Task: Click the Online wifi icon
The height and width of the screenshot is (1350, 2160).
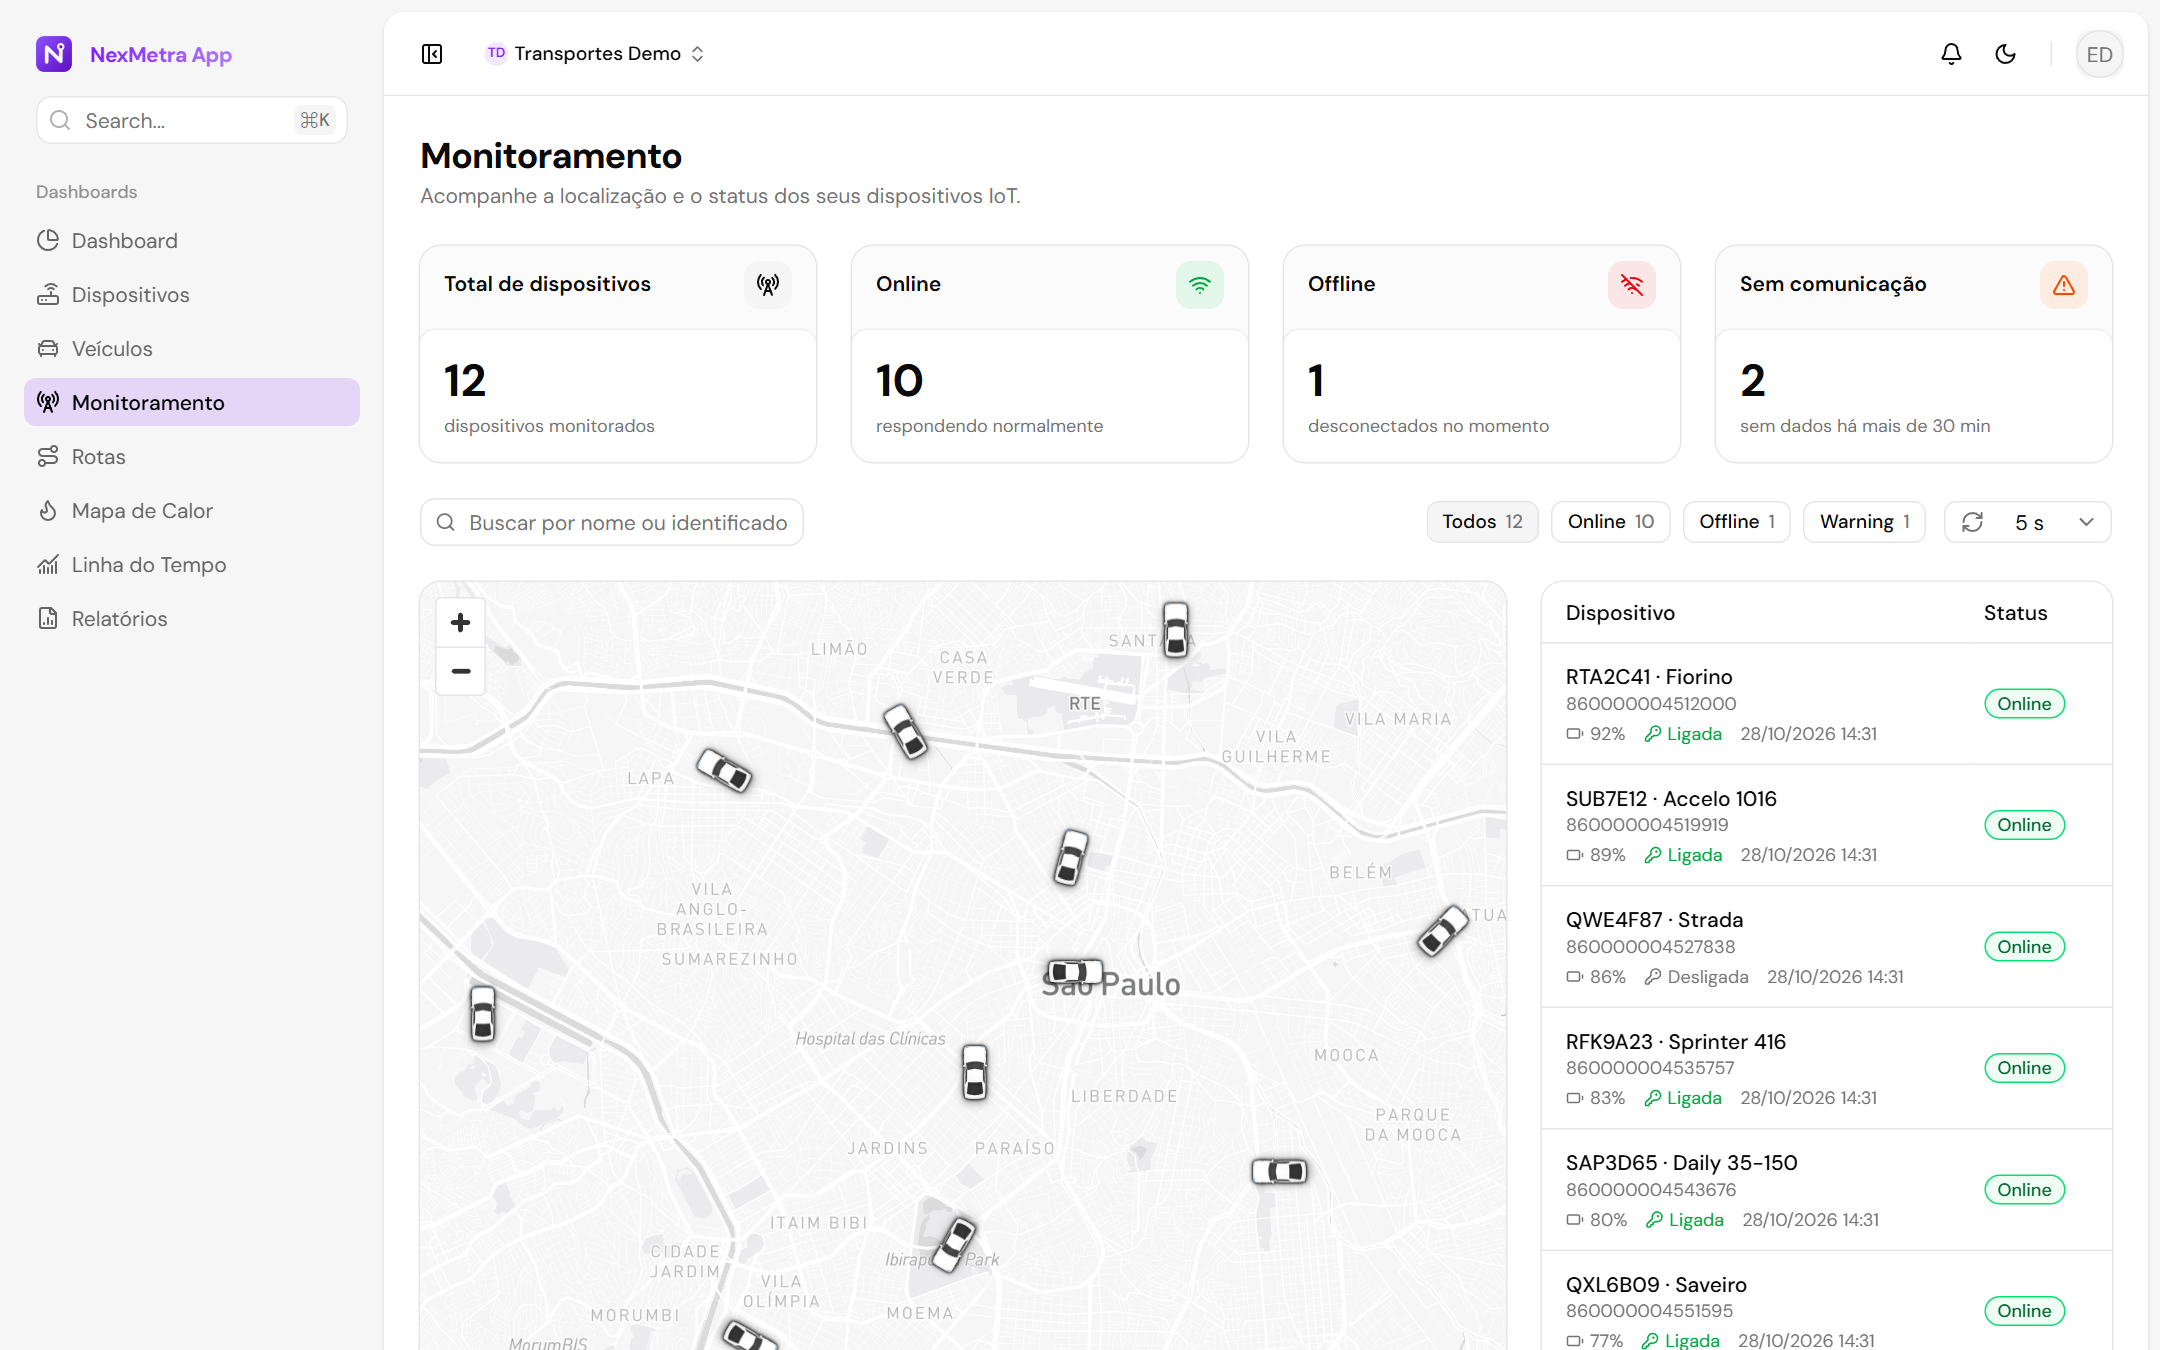Action: click(1200, 285)
